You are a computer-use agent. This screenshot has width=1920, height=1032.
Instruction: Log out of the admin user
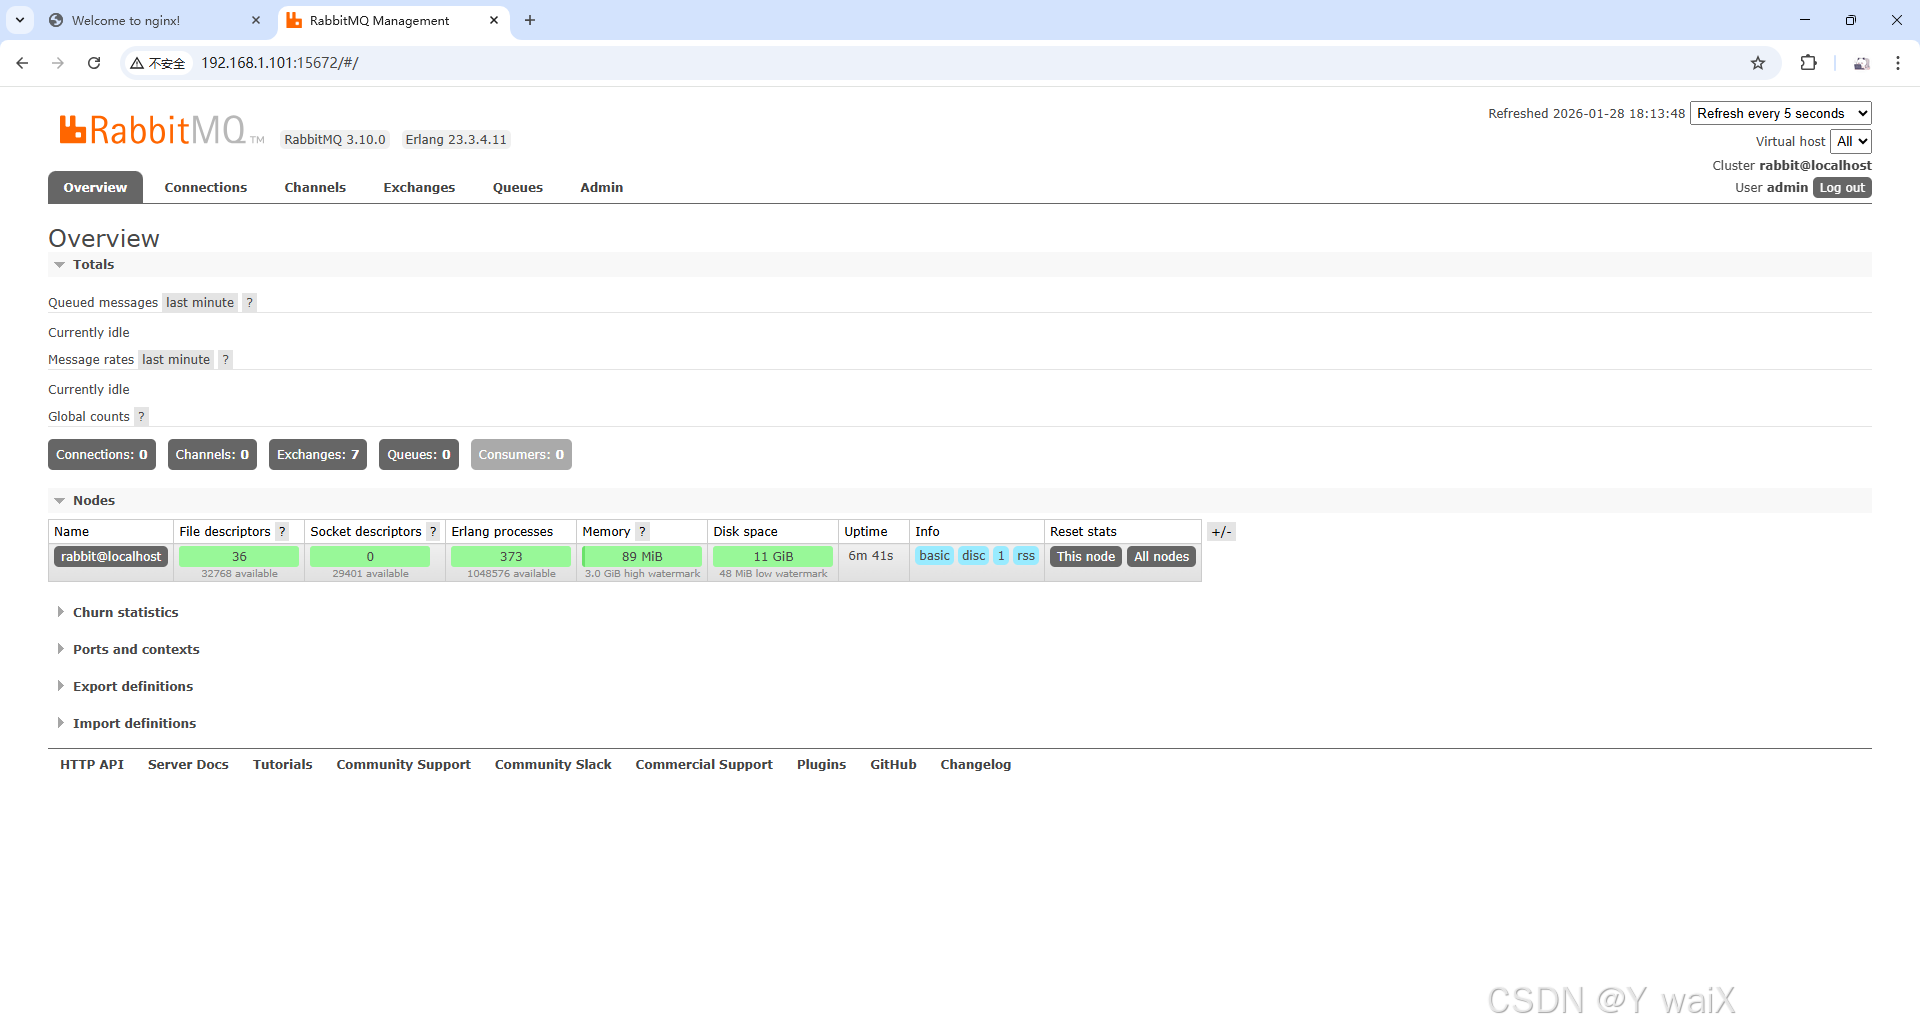coord(1842,188)
